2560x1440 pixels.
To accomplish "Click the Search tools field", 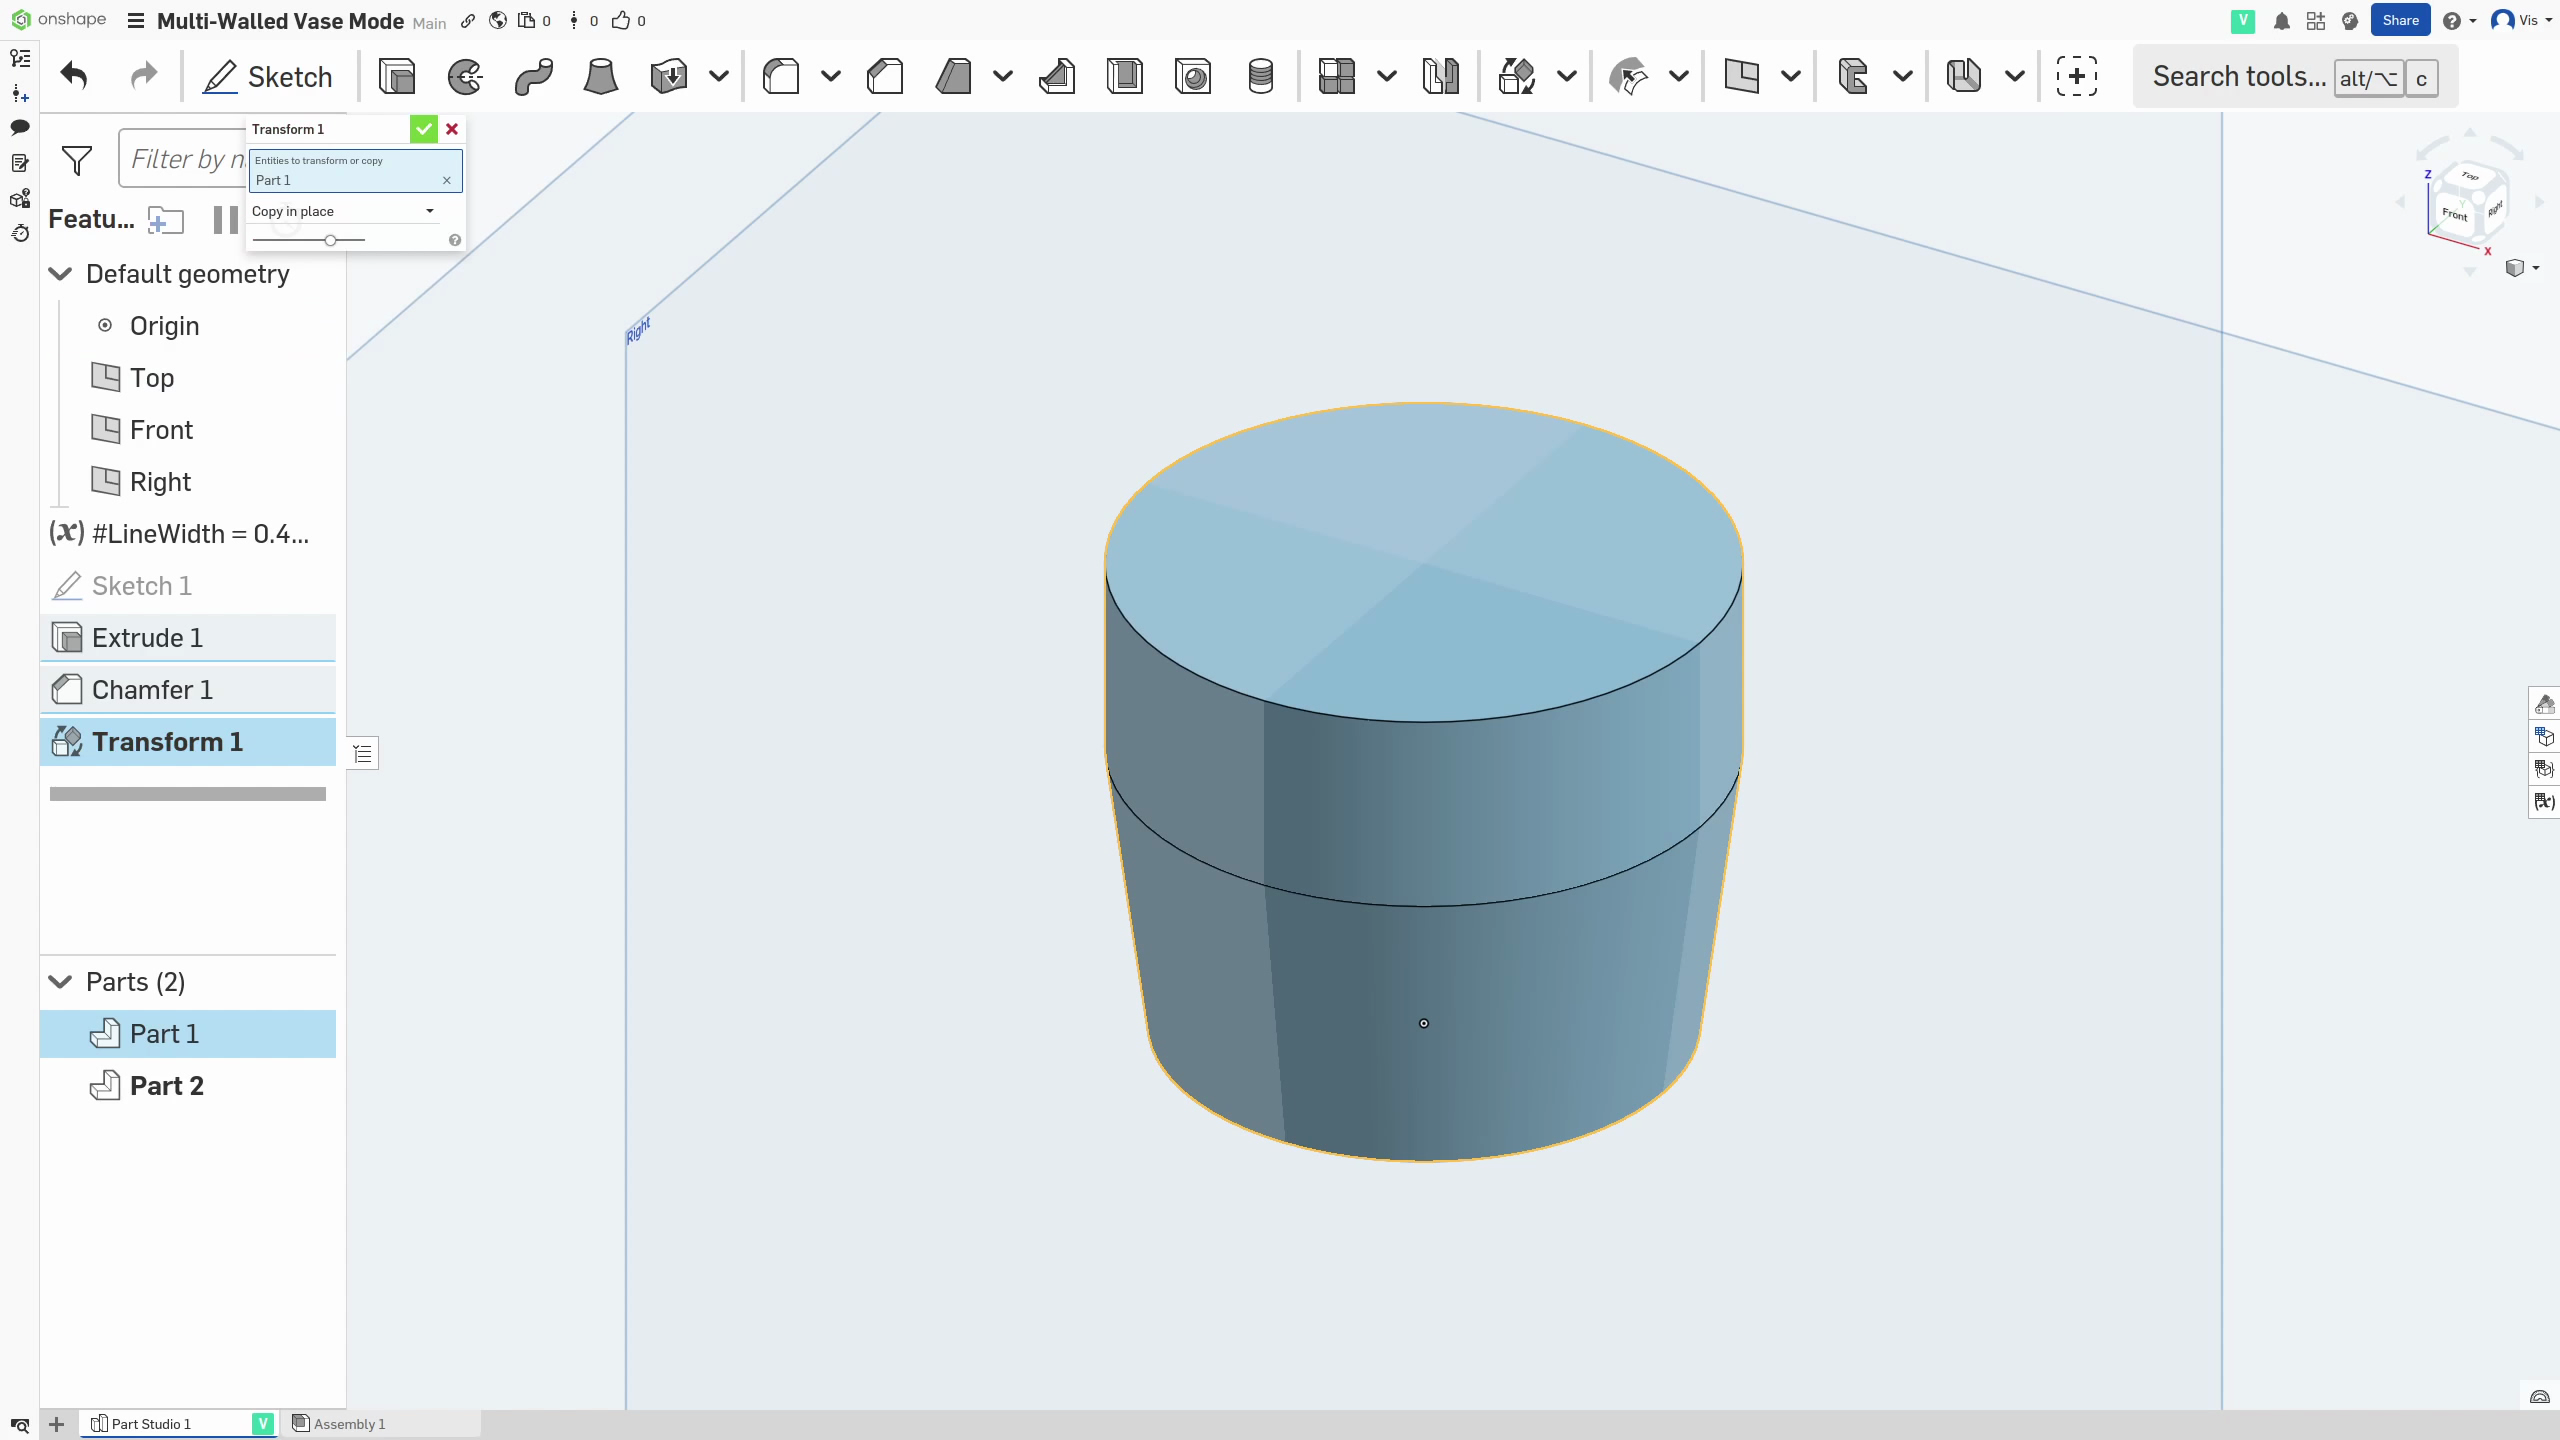I will (x=2238, y=77).
